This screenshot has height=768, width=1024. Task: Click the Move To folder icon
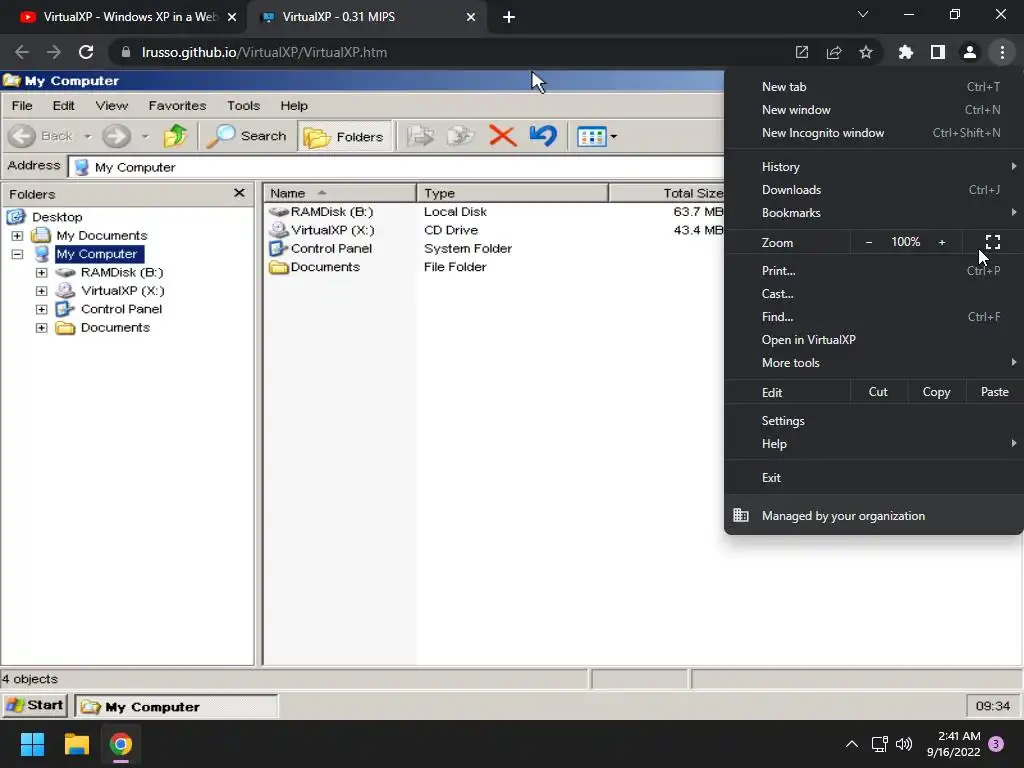pos(420,136)
